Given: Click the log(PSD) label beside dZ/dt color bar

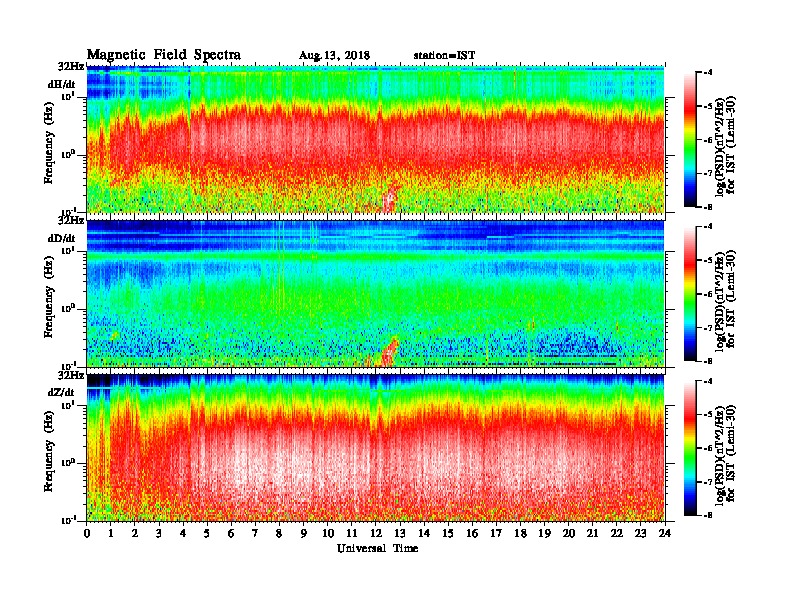Looking at the screenshot, I should click(725, 454).
